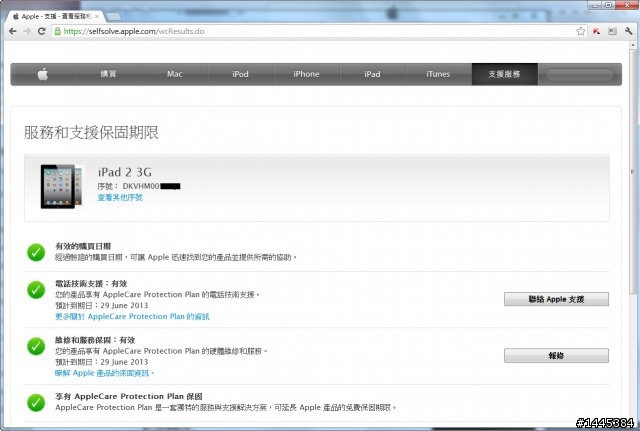640x431 pixels.
Task: Click the gray extension icon before the wrench
Action: 612,31
